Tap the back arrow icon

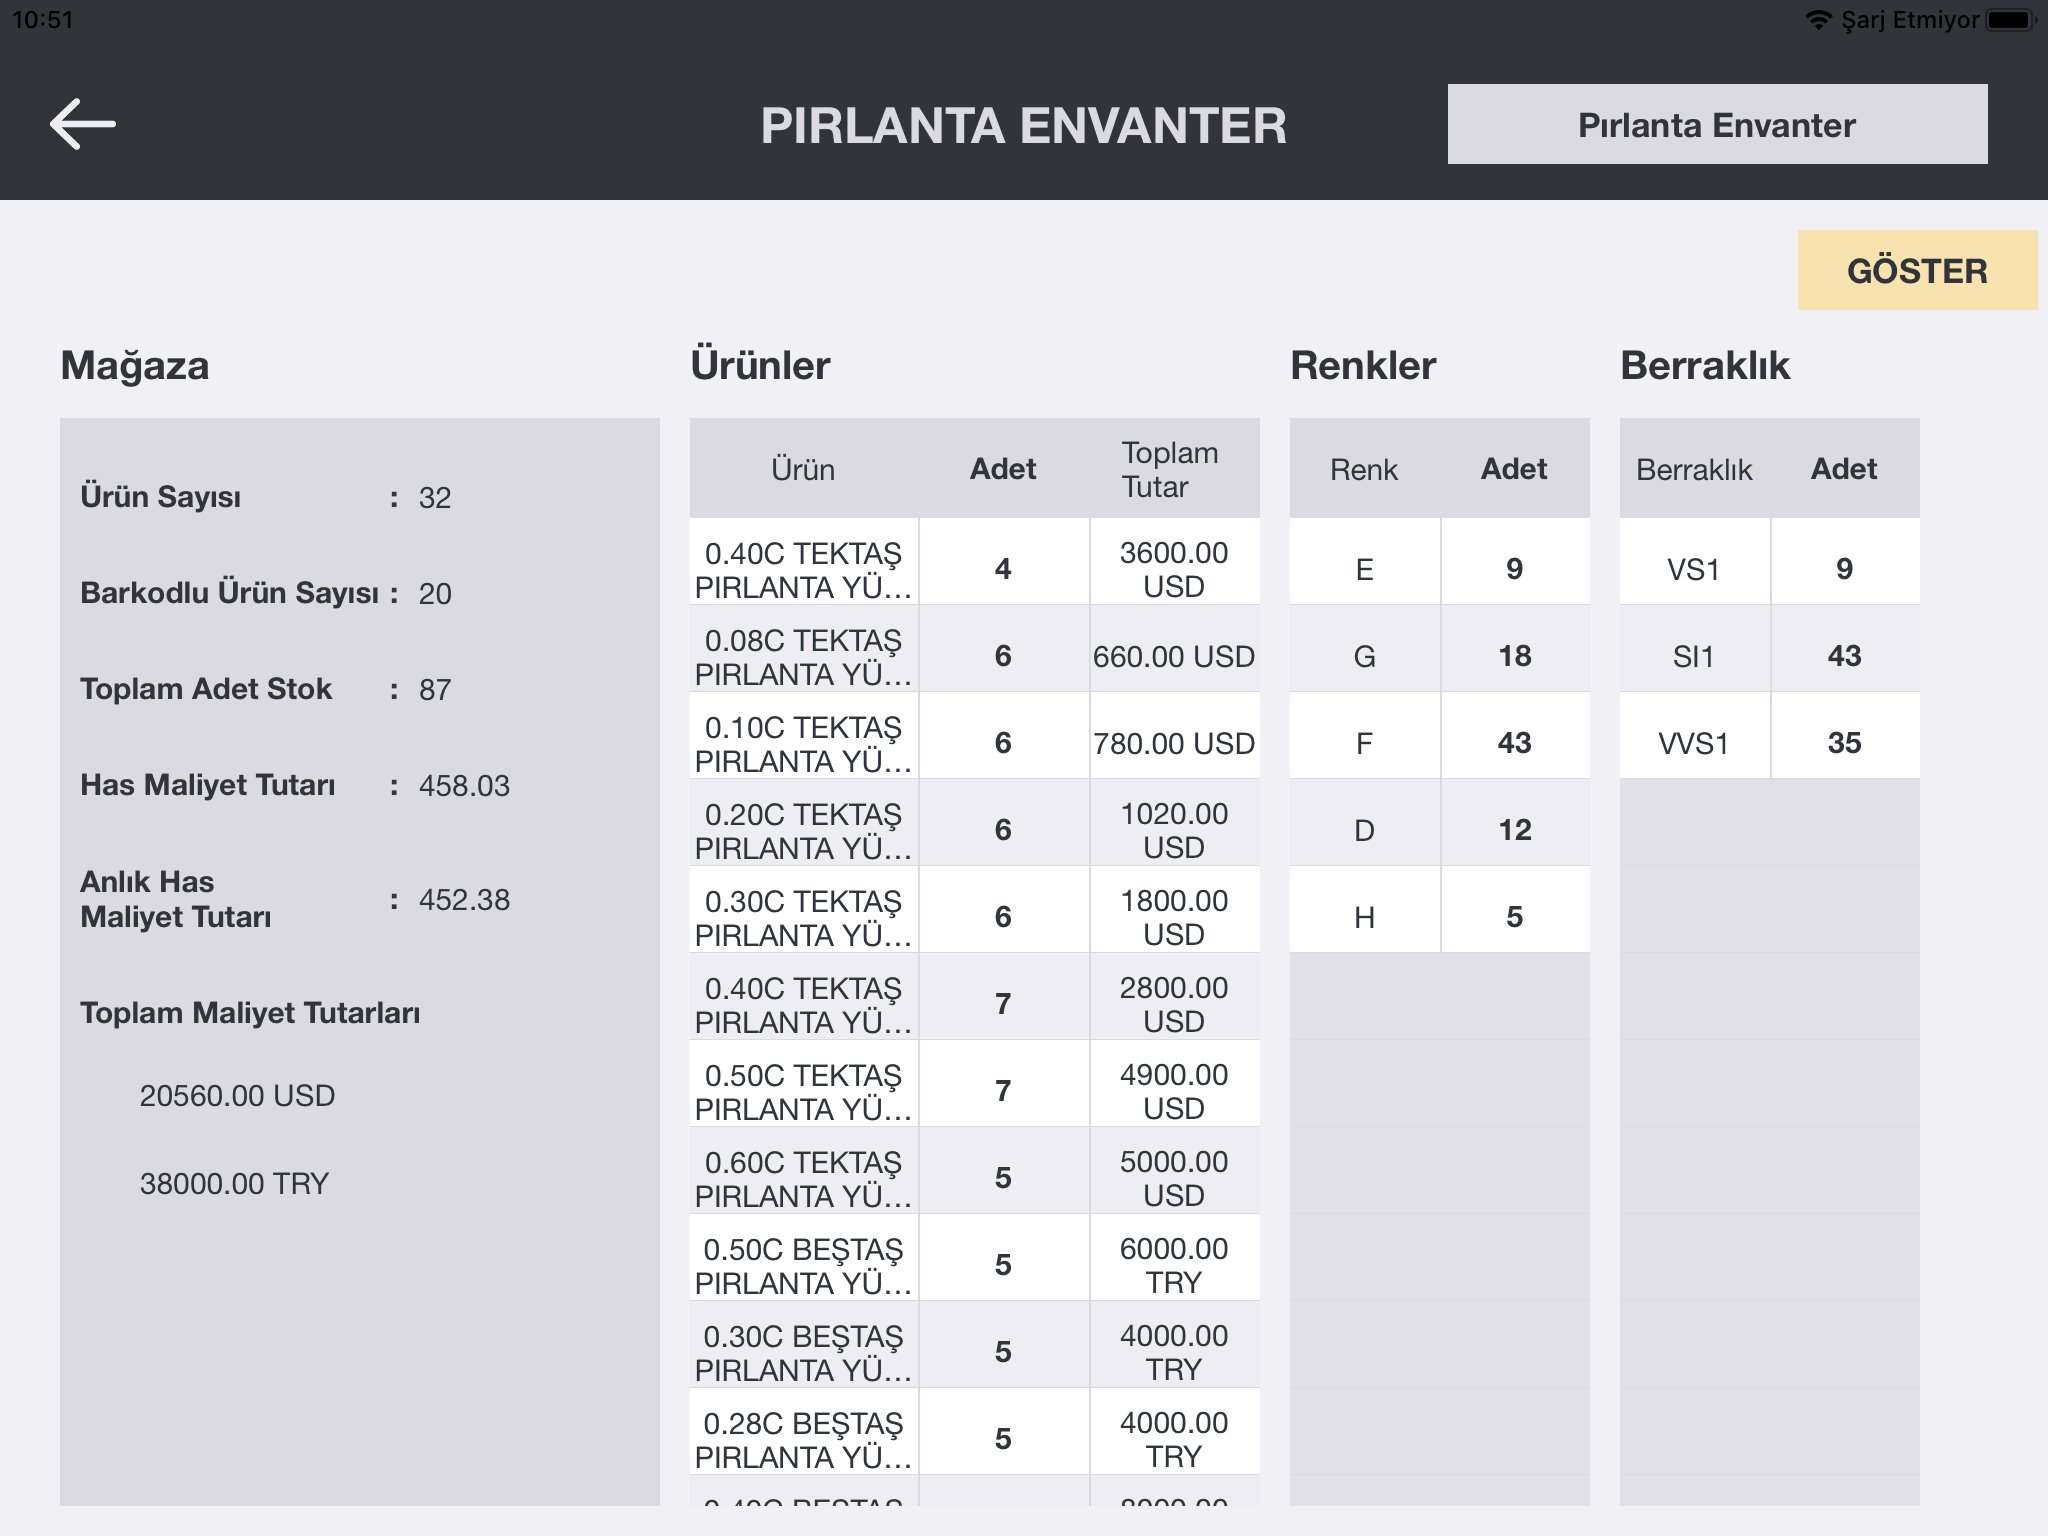[x=83, y=124]
